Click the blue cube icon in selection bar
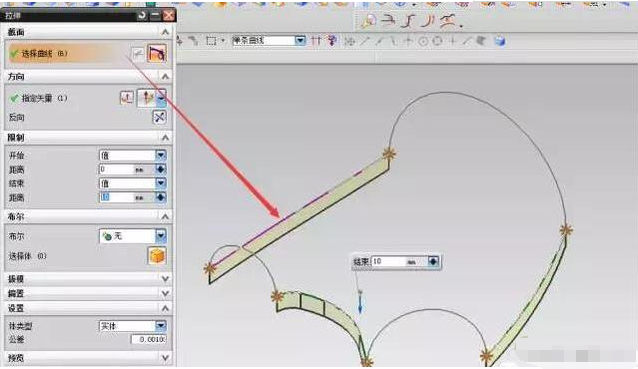The height and width of the screenshot is (369, 638). click(x=500, y=41)
